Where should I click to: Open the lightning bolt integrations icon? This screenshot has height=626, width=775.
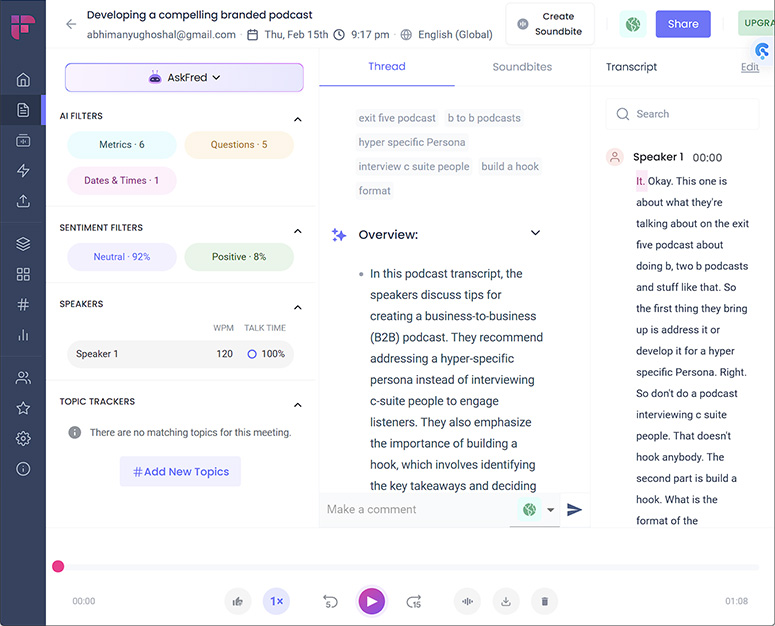coord(23,171)
